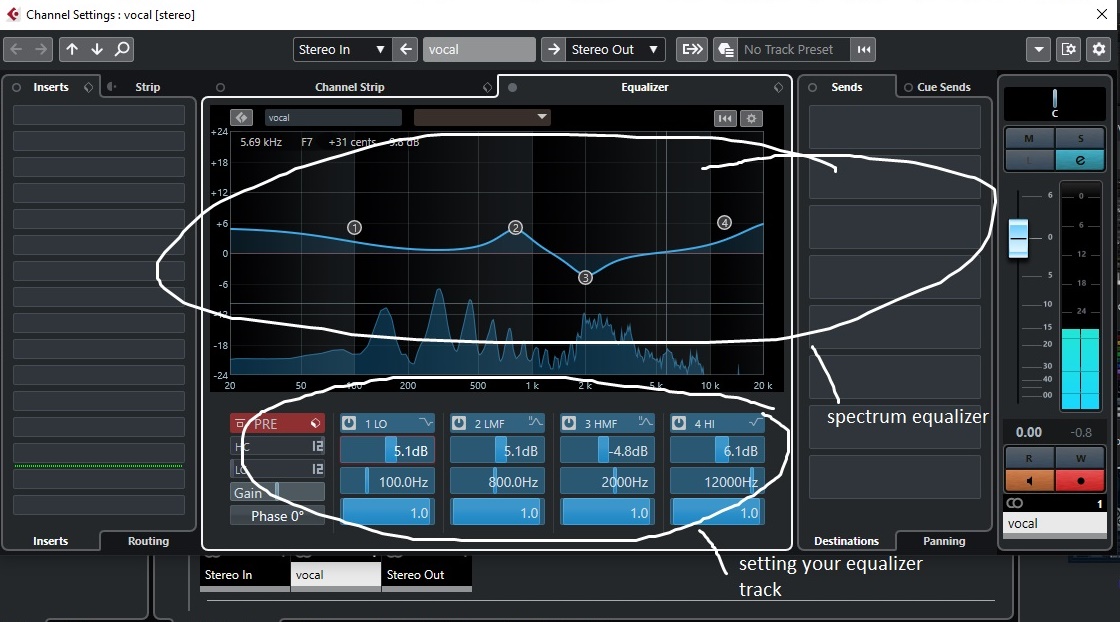Screen dimensions: 1120x622
Task: Click the record enable dot on the channel strip
Action: (x=1079, y=481)
